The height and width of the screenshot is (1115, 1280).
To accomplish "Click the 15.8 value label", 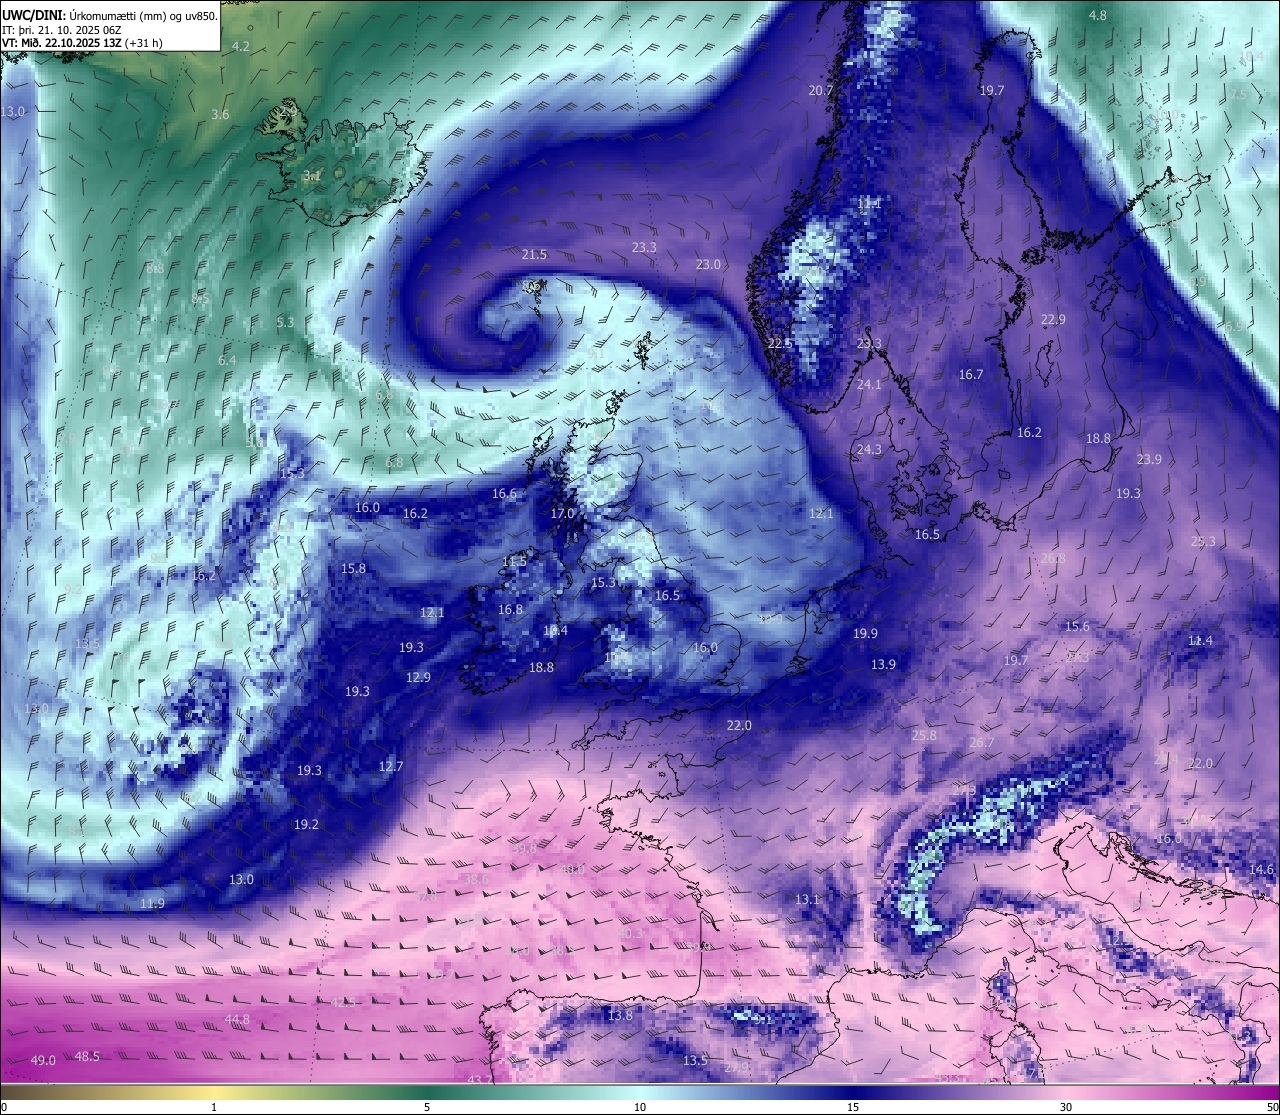I will [353, 568].
